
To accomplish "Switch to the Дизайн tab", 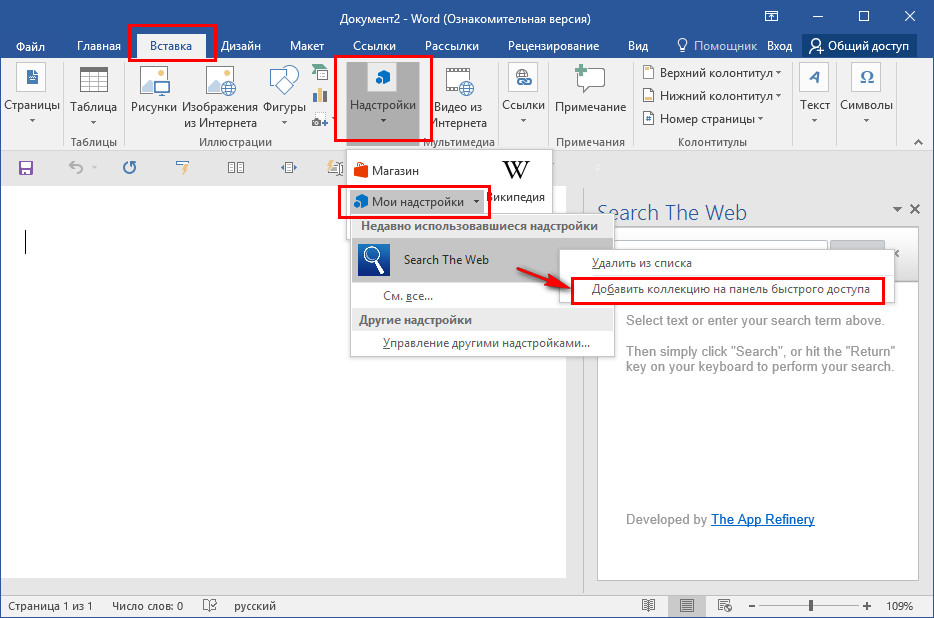I will click(x=241, y=46).
